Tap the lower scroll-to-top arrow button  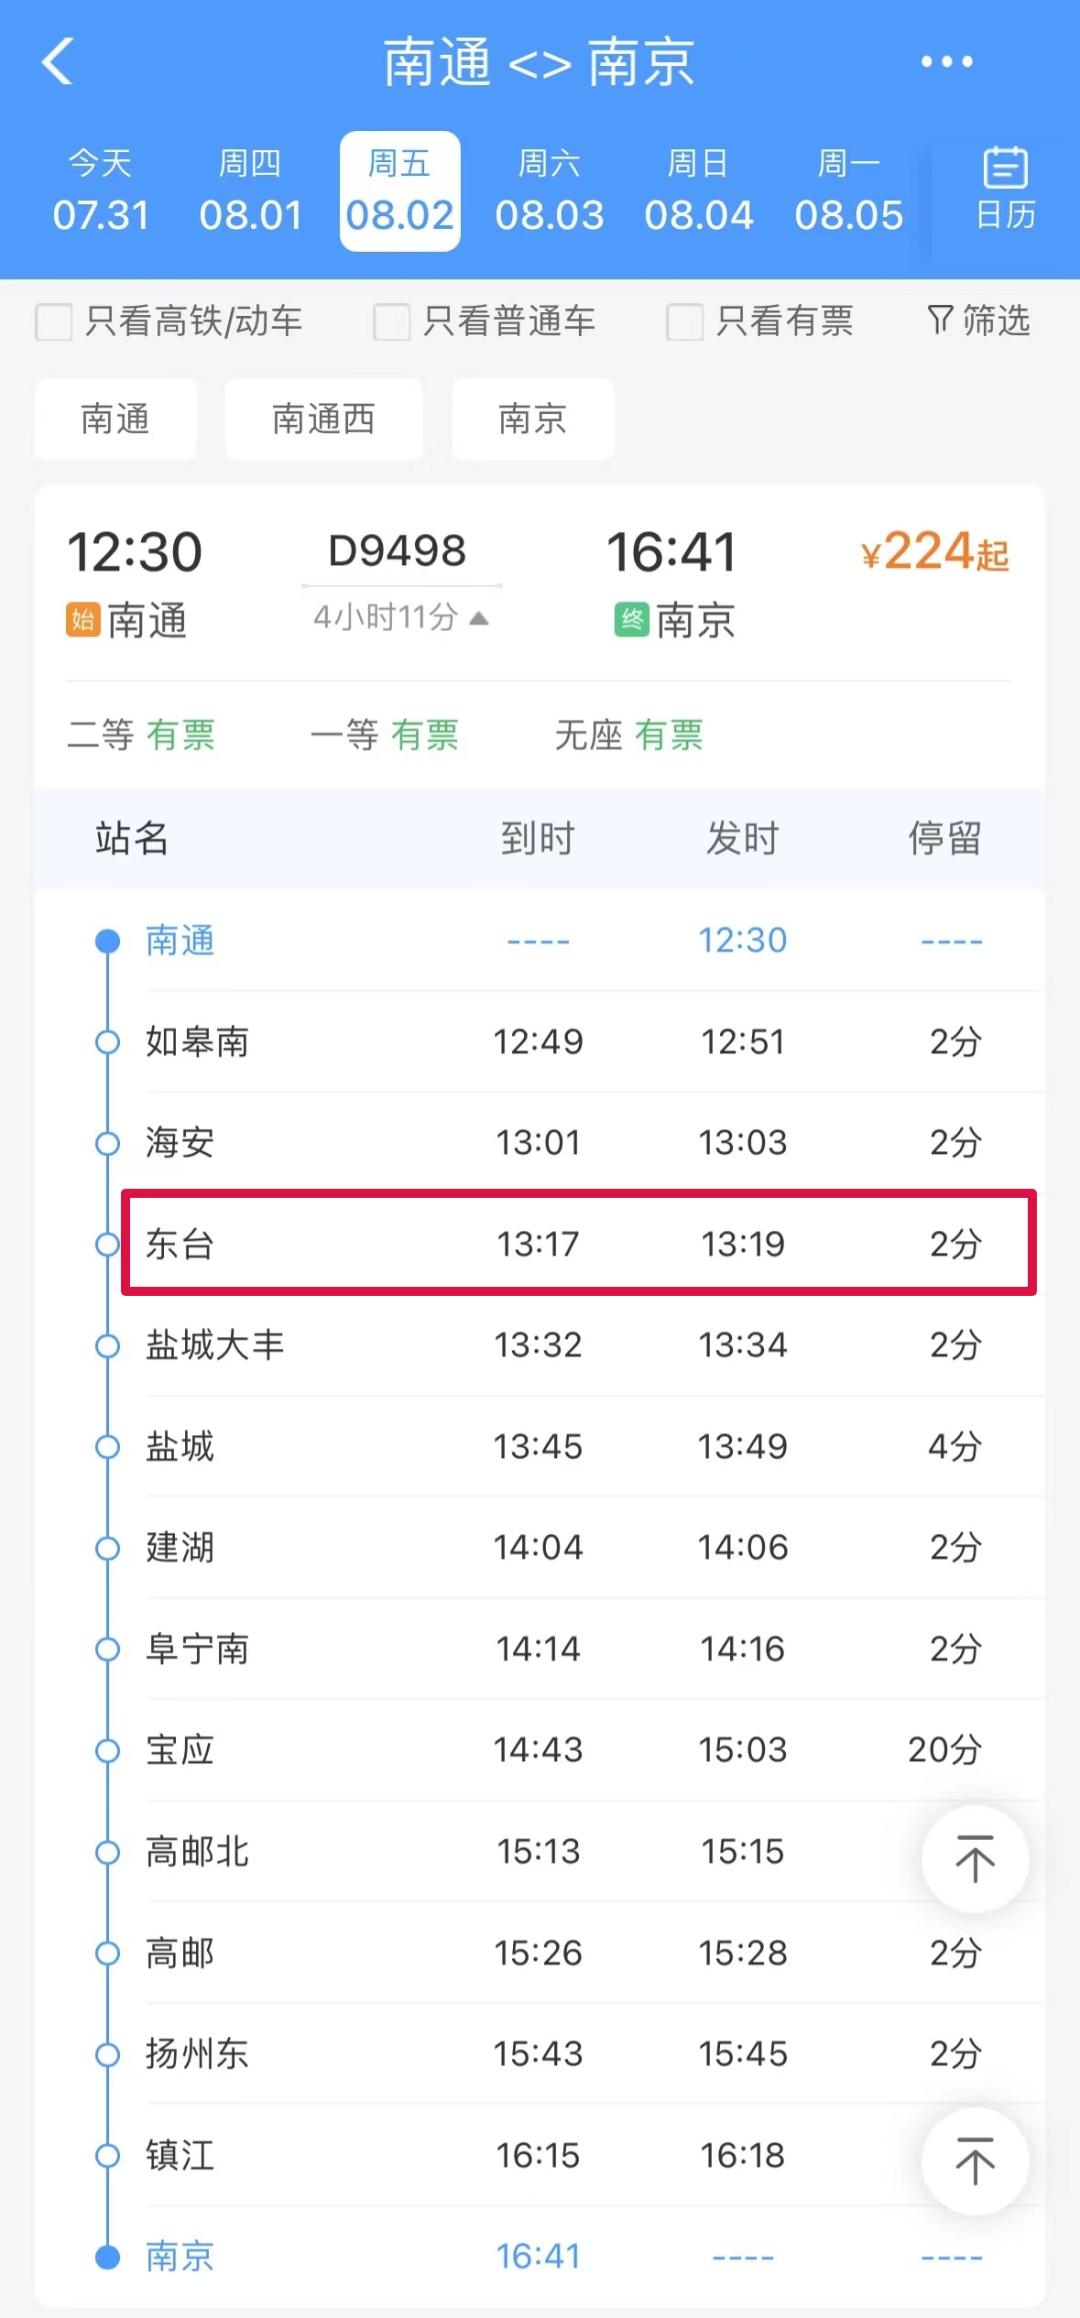[x=975, y=2161]
